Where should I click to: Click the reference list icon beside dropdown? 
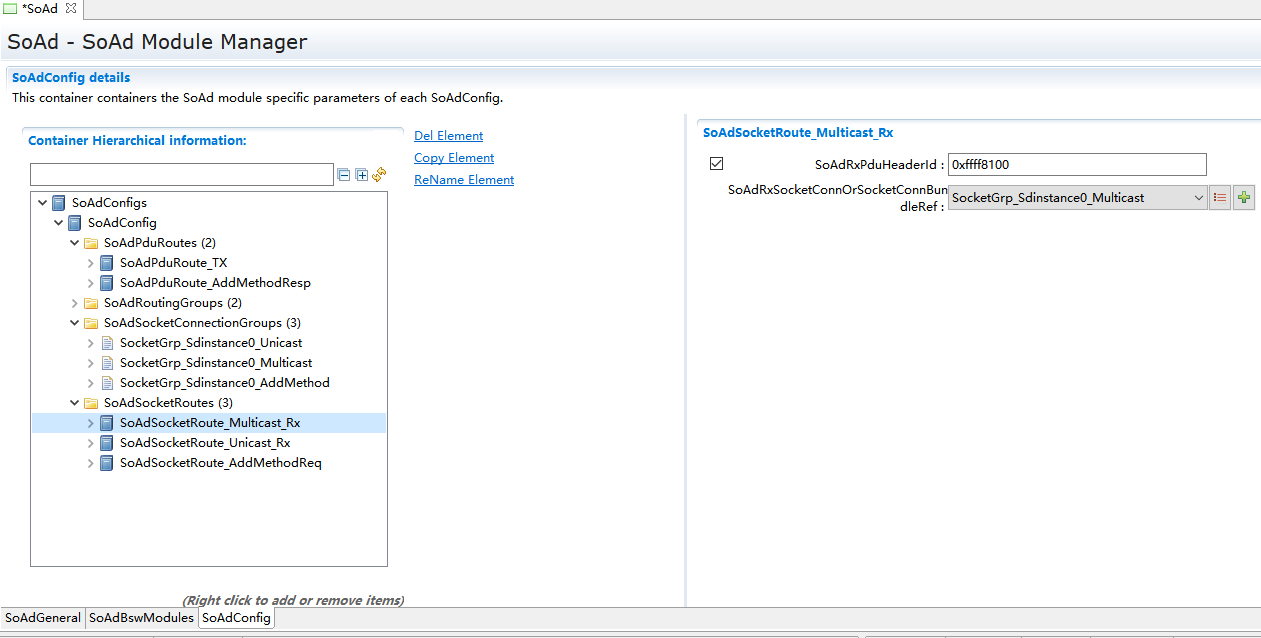tap(1220, 198)
